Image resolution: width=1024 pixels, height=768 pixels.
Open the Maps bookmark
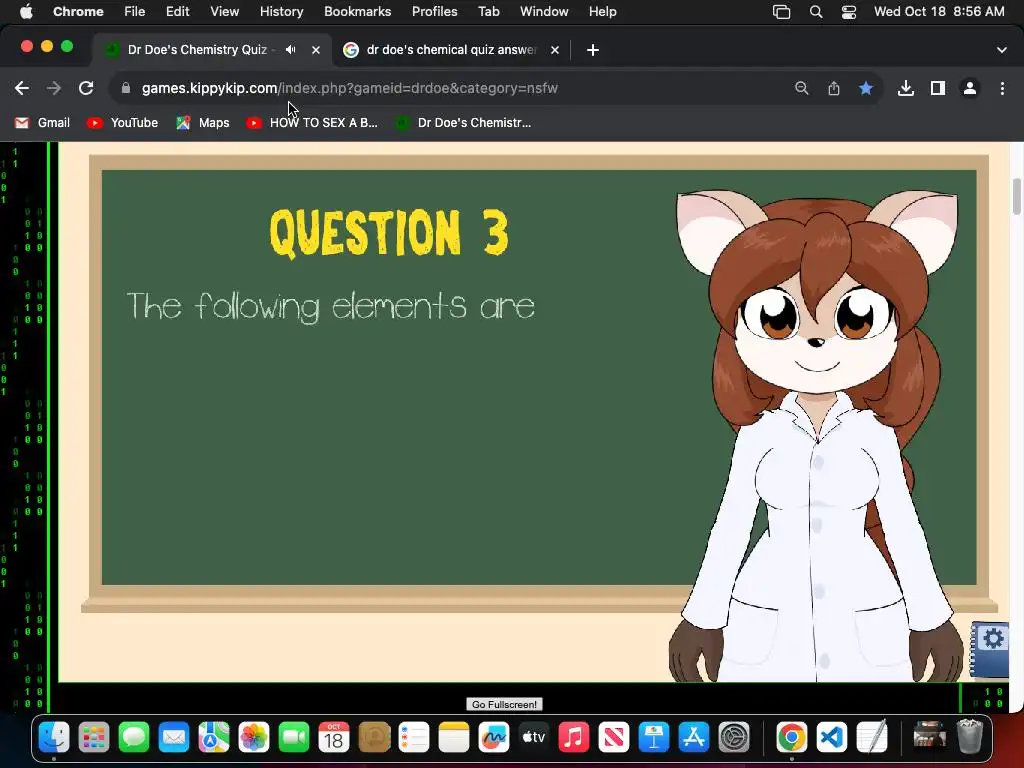(x=202, y=123)
